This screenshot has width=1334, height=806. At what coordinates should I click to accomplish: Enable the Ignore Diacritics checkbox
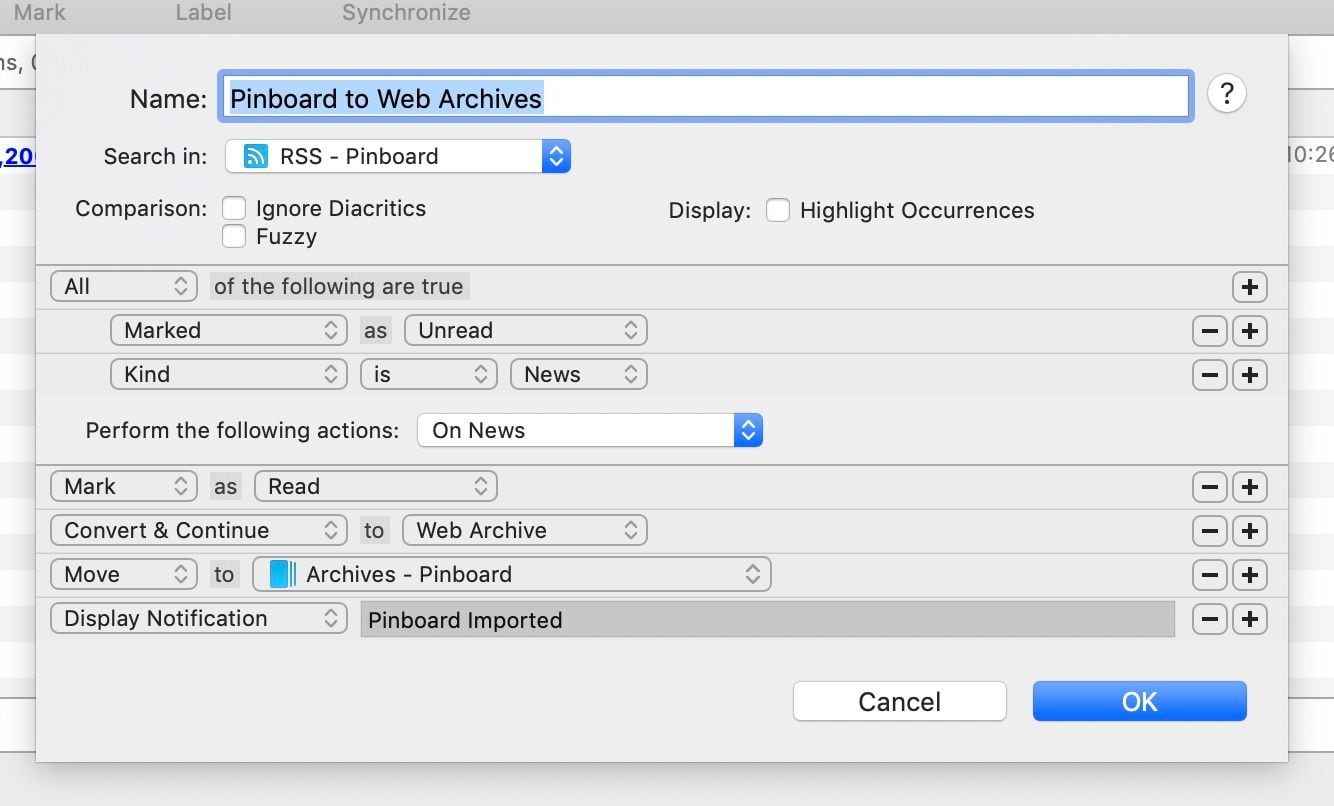coord(234,208)
